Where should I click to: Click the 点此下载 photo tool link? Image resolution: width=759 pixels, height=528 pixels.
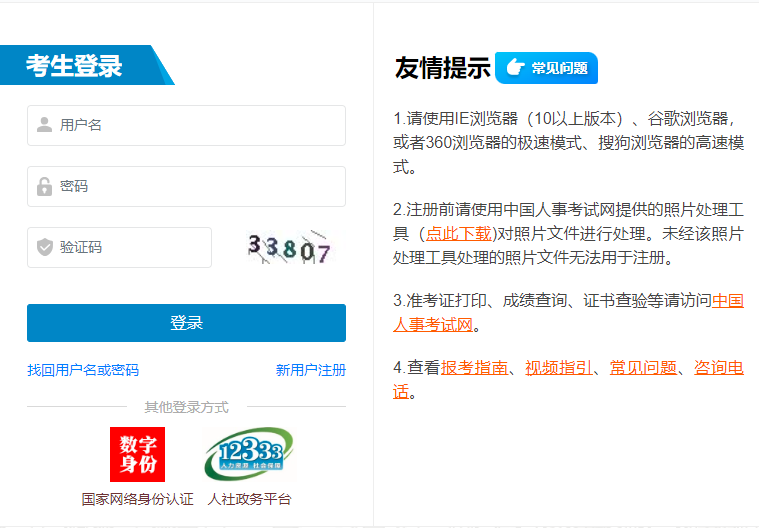tap(459, 233)
